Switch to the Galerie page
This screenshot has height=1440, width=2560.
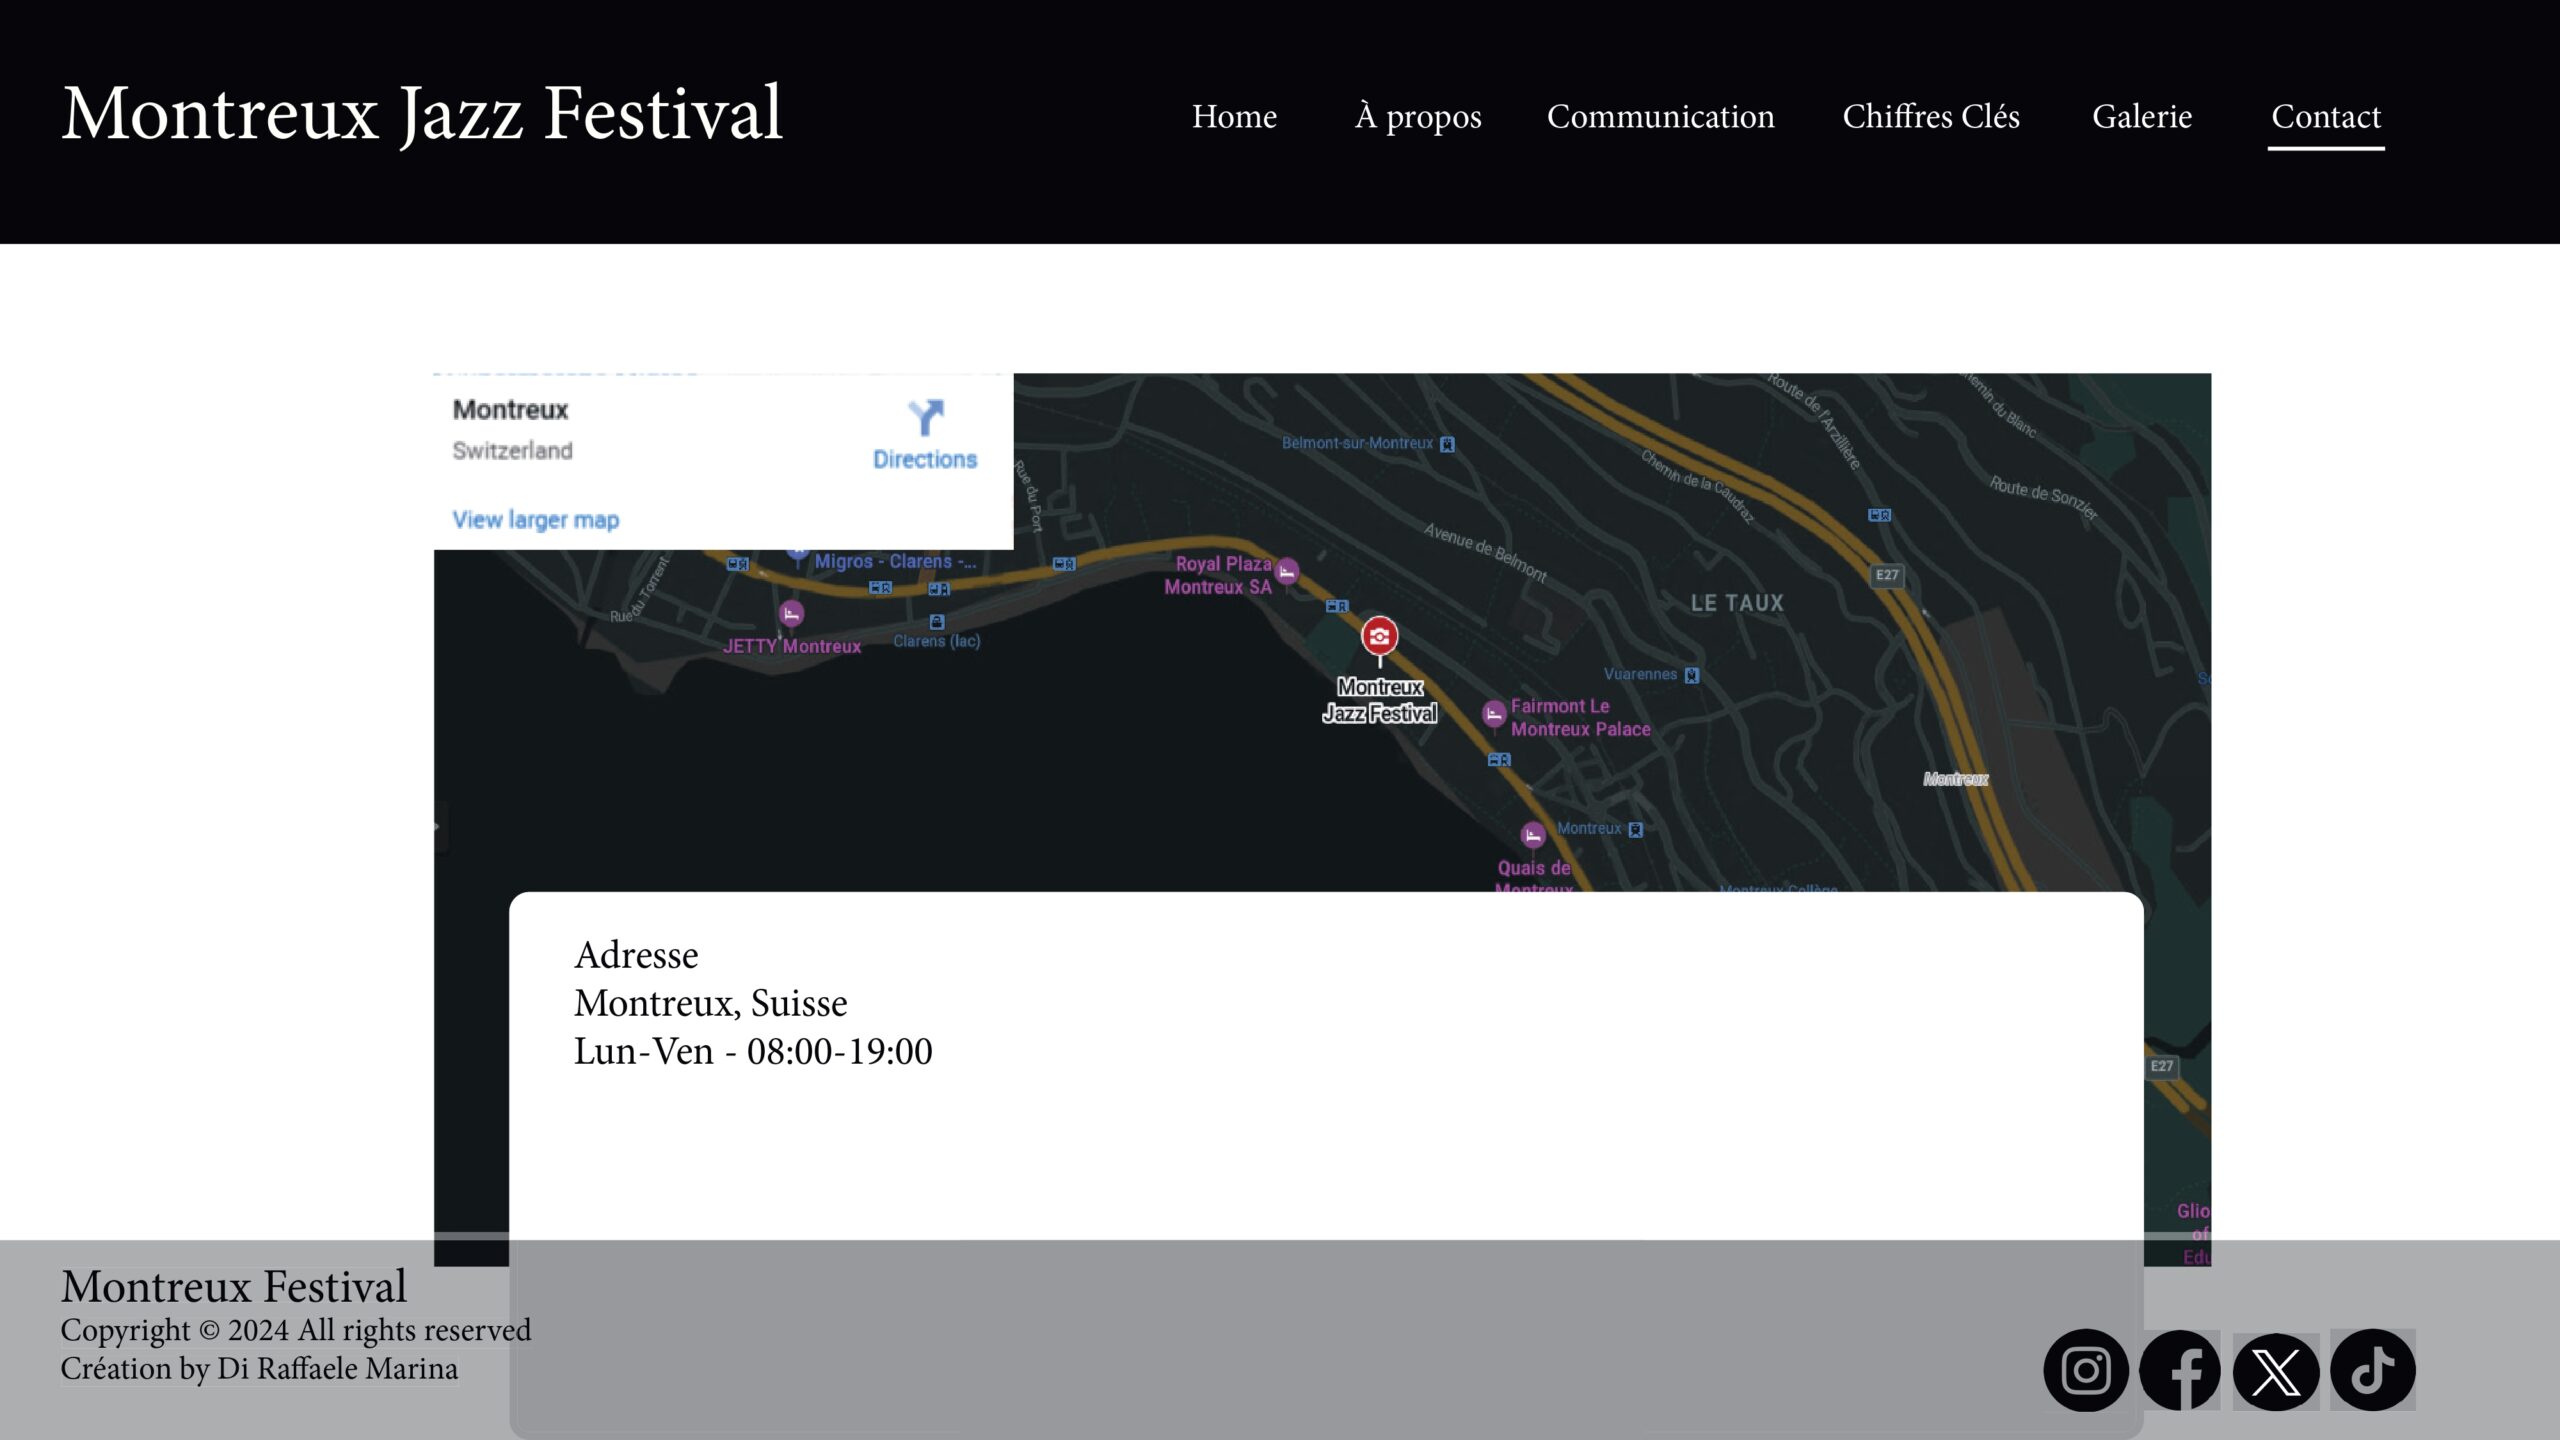[x=2141, y=117]
